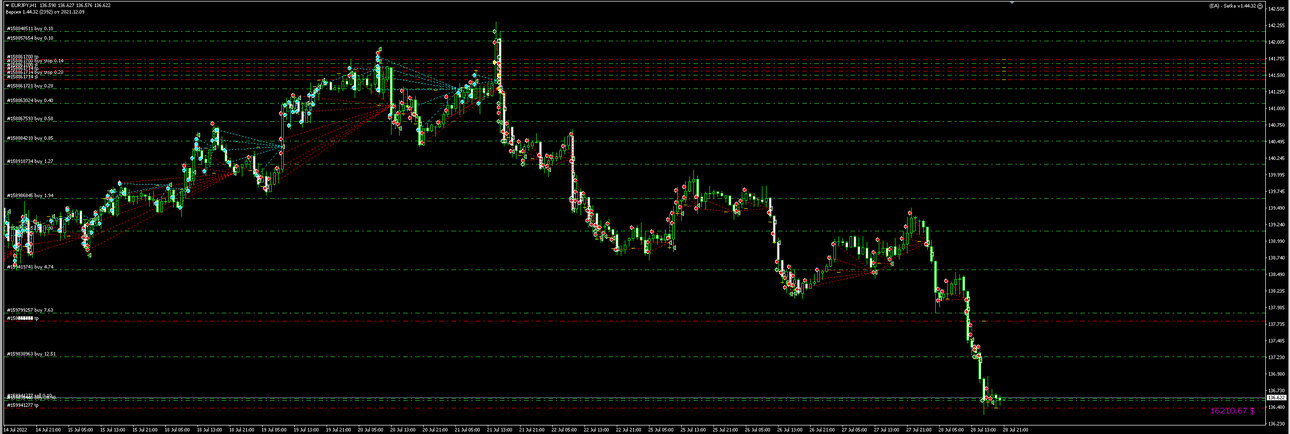Image resolution: width=1290 pixels, height=434 pixels.
Task: Select order line #158986845 buy 1.94
Action: pyautogui.click(x=30, y=196)
